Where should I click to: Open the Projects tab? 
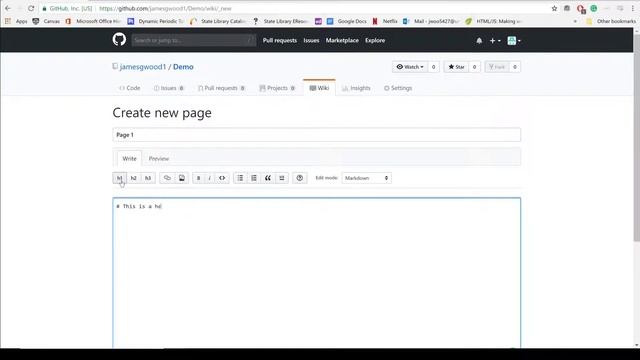(x=277, y=88)
